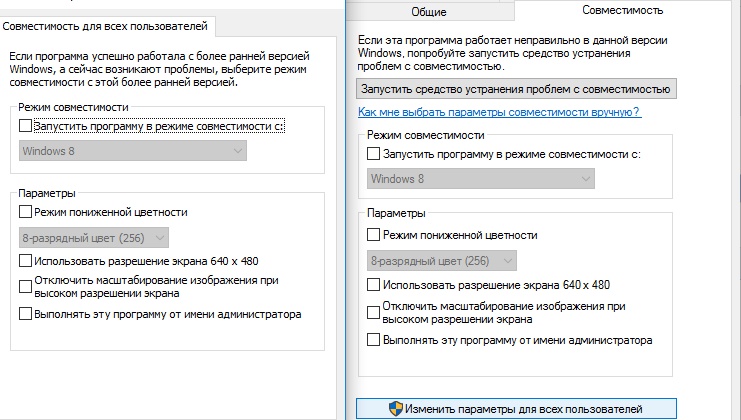Check Запустить программу в режиме совместимости under Совместимость tab
This screenshot has height=420, width=741.
coord(374,154)
